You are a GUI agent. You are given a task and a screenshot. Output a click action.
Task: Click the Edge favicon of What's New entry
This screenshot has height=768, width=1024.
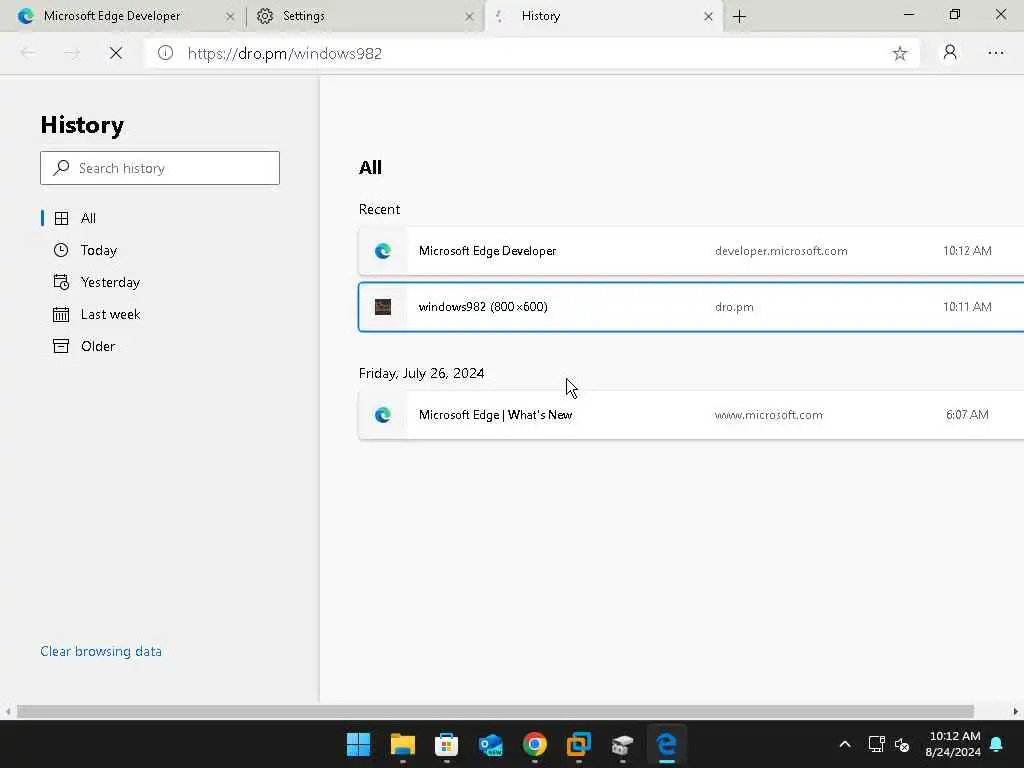click(383, 415)
